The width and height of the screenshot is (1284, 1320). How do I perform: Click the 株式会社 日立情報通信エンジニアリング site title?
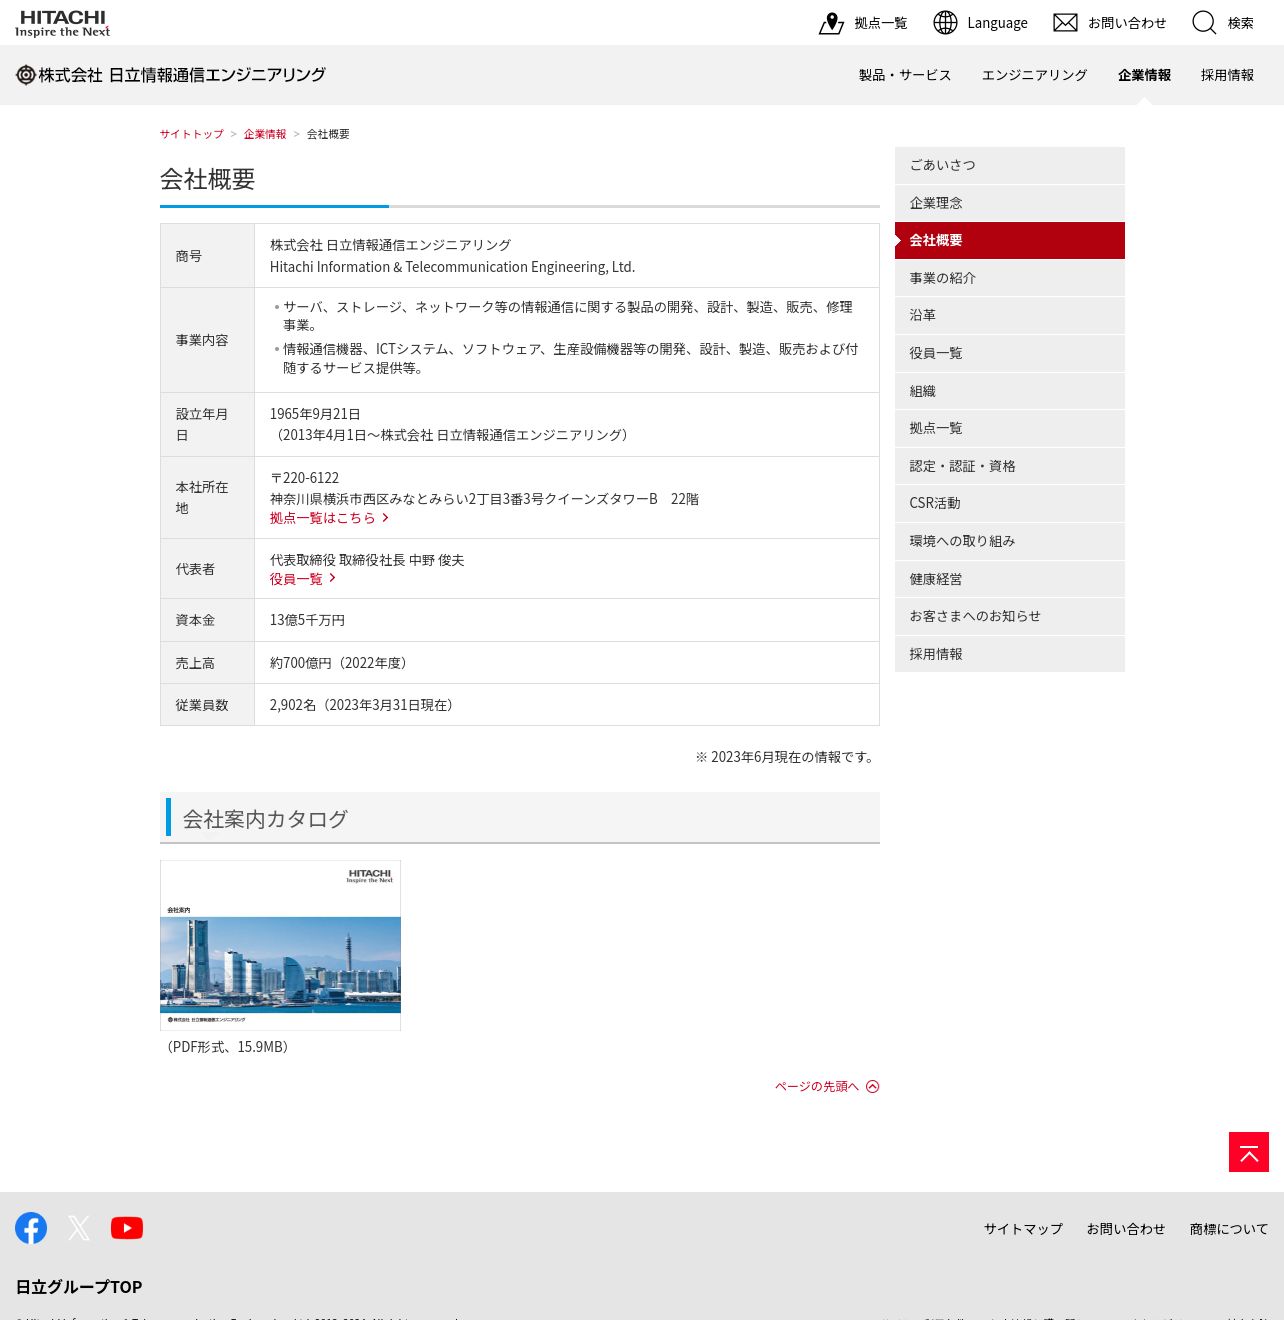(182, 75)
